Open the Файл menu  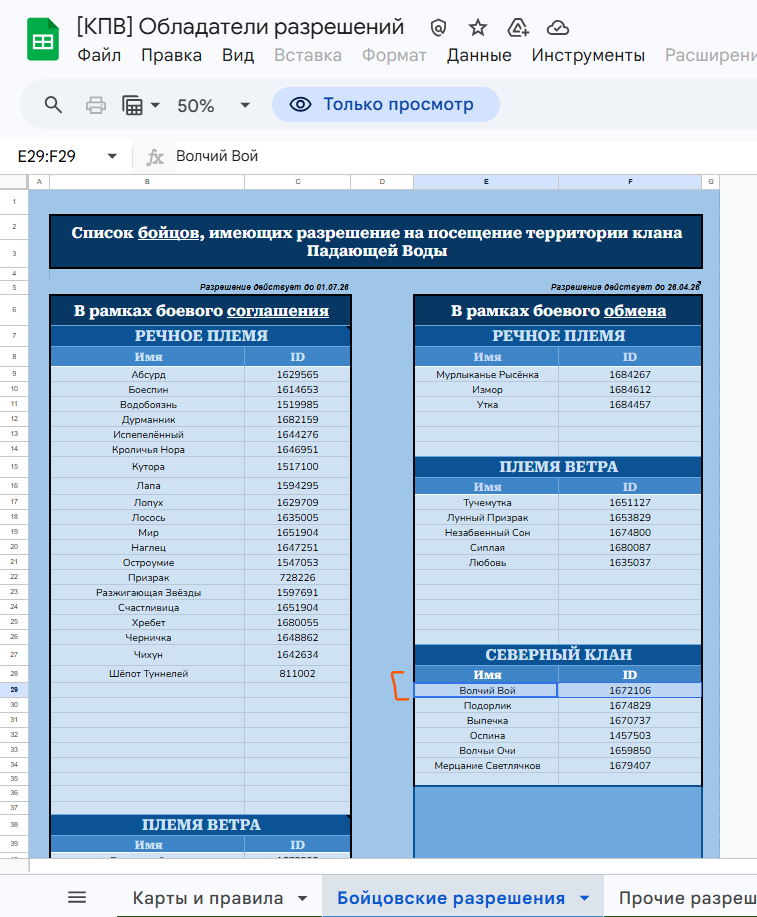coord(99,56)
